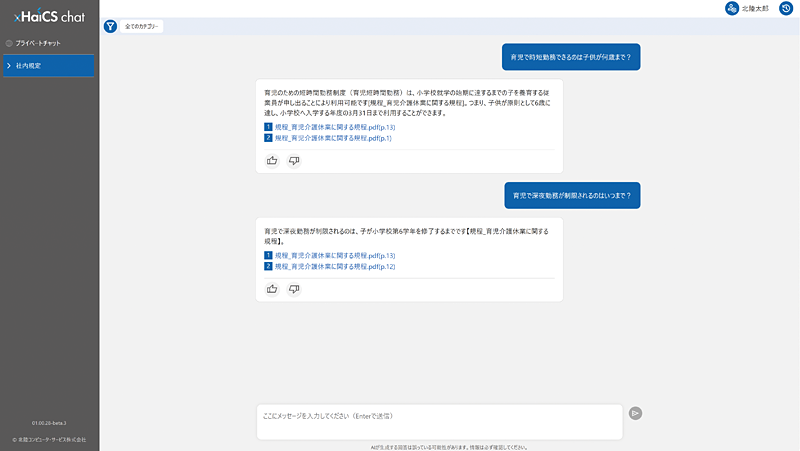Viewport: 800px width, 451px height.
Task: Like the 深夜勤務 answer
Action: click(x=272, y=289)
